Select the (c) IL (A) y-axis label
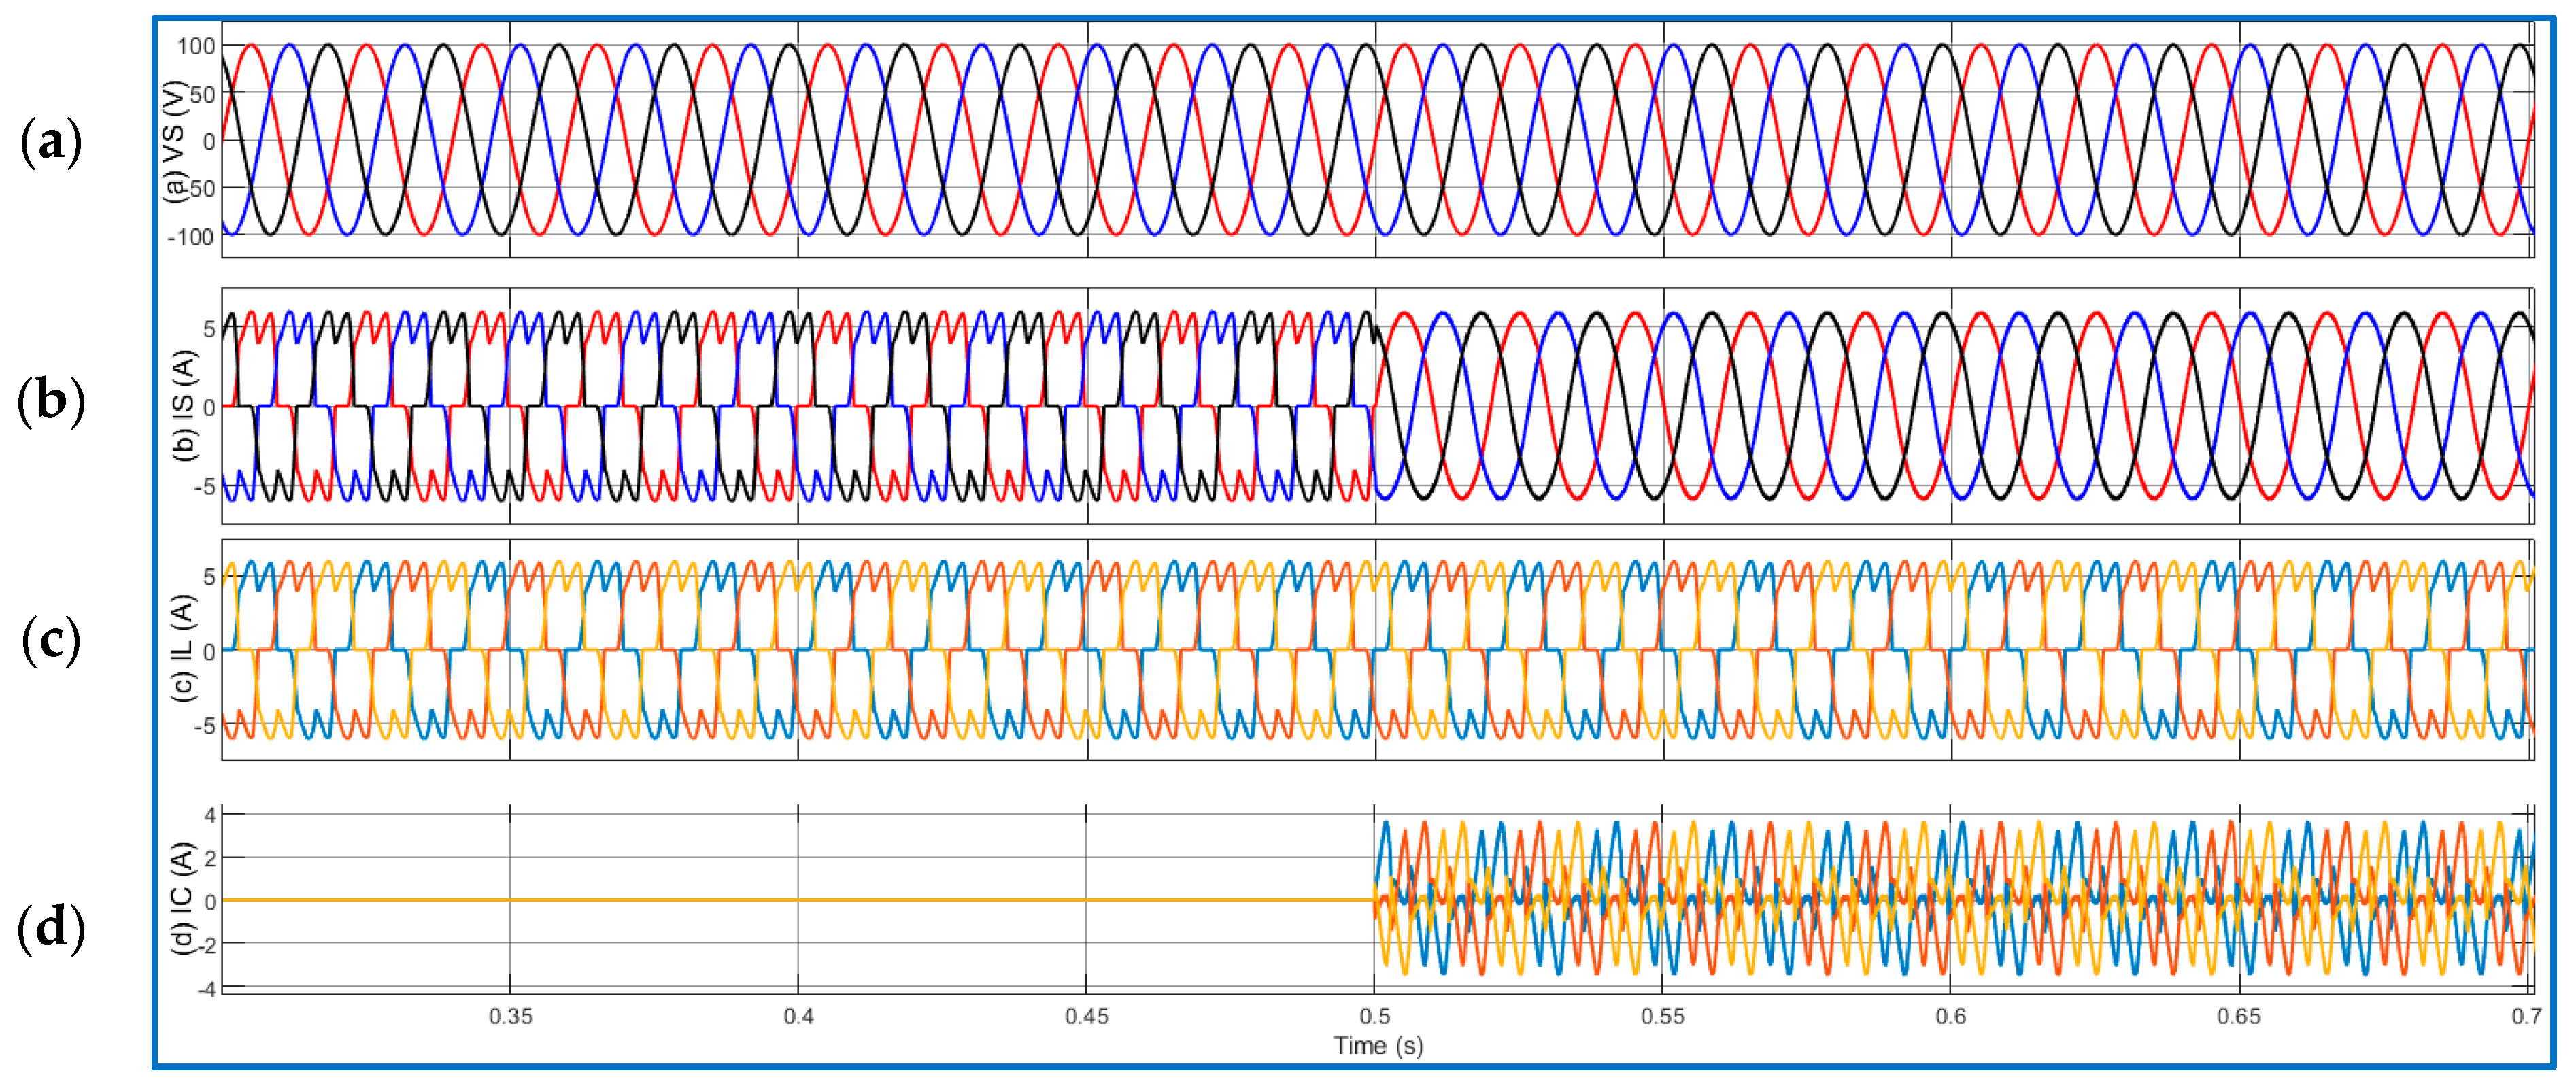Screen dimensions: 2576x1092 click(x=184, y=648)
